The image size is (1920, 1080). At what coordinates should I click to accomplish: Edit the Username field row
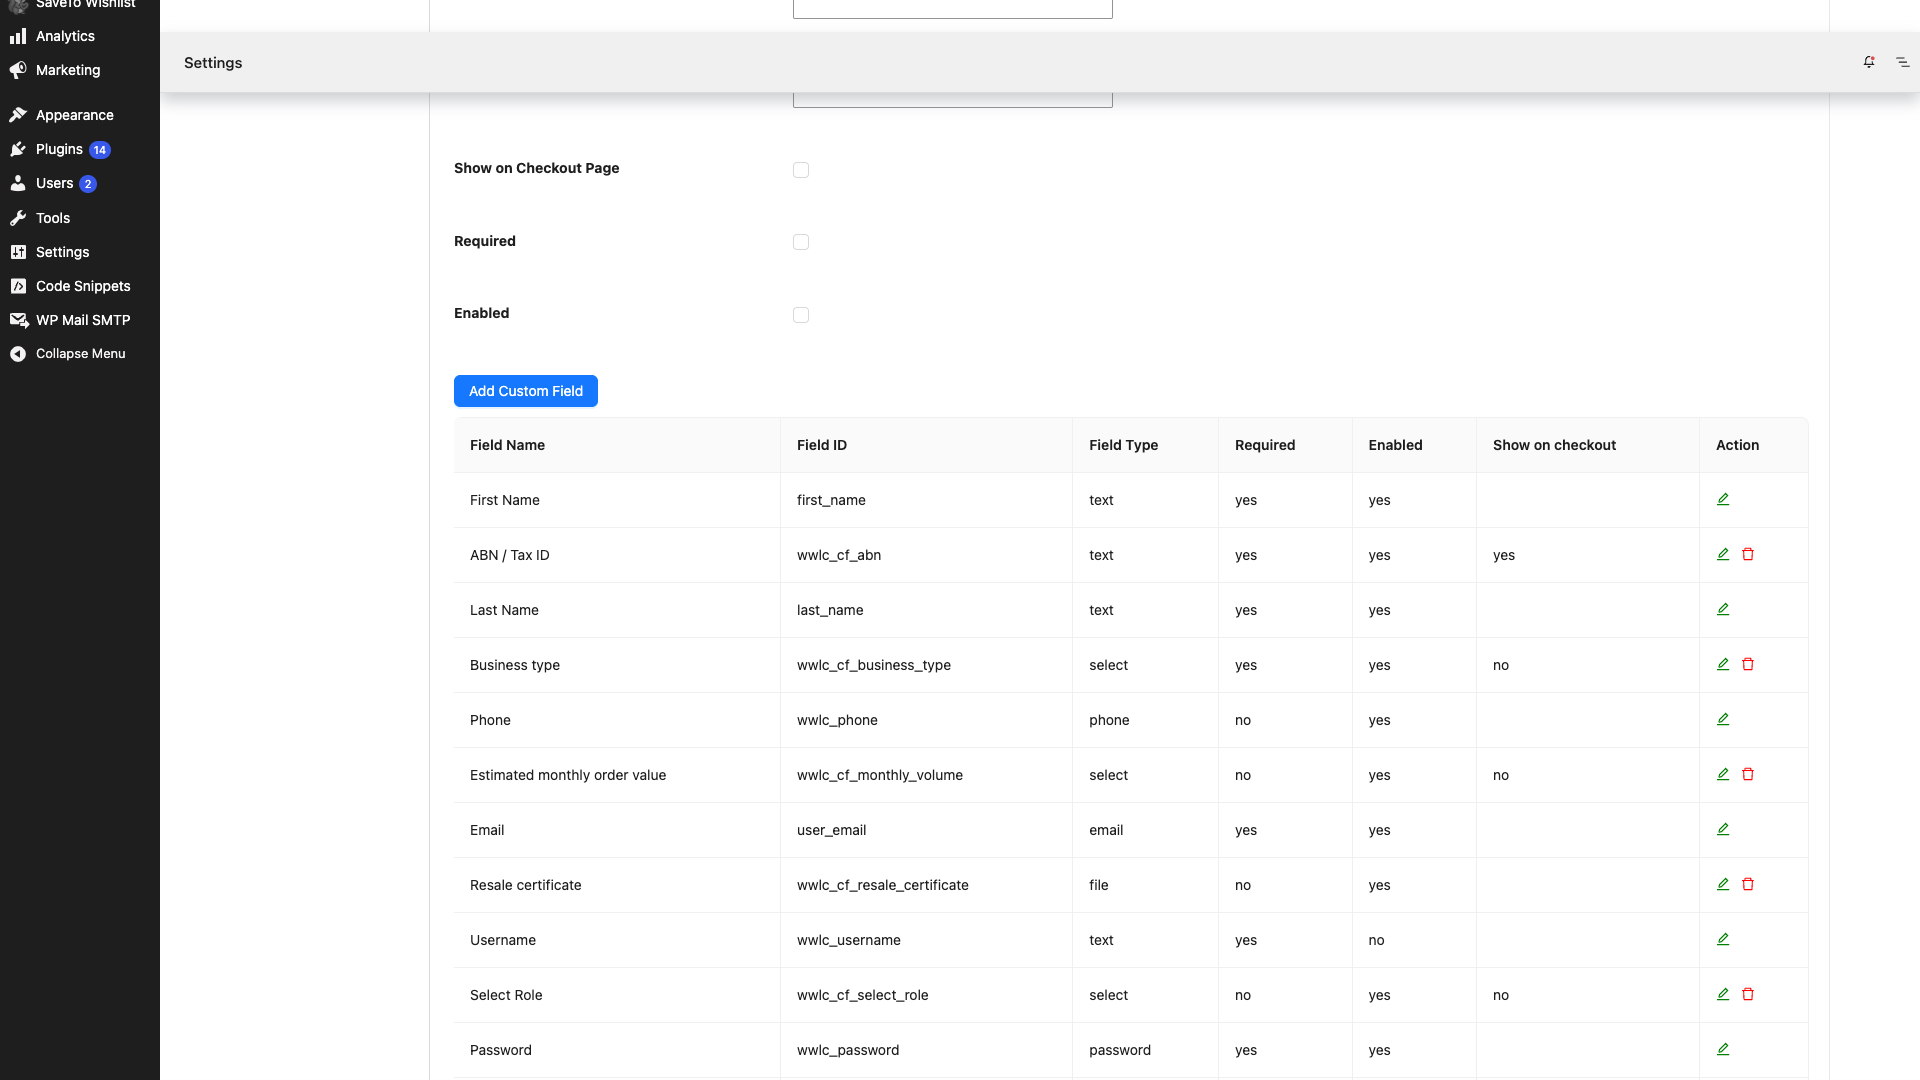(1723, 939)
